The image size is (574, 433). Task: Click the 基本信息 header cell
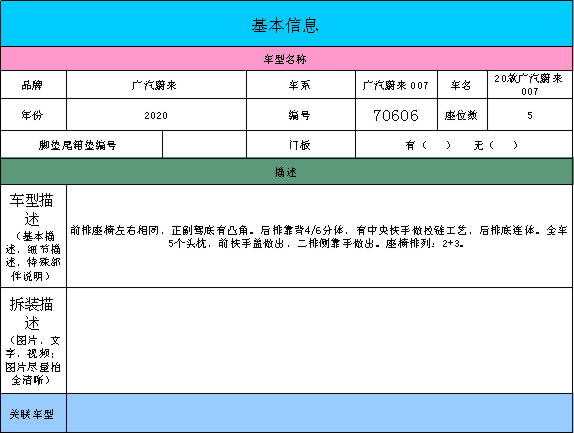coord(286,23)
